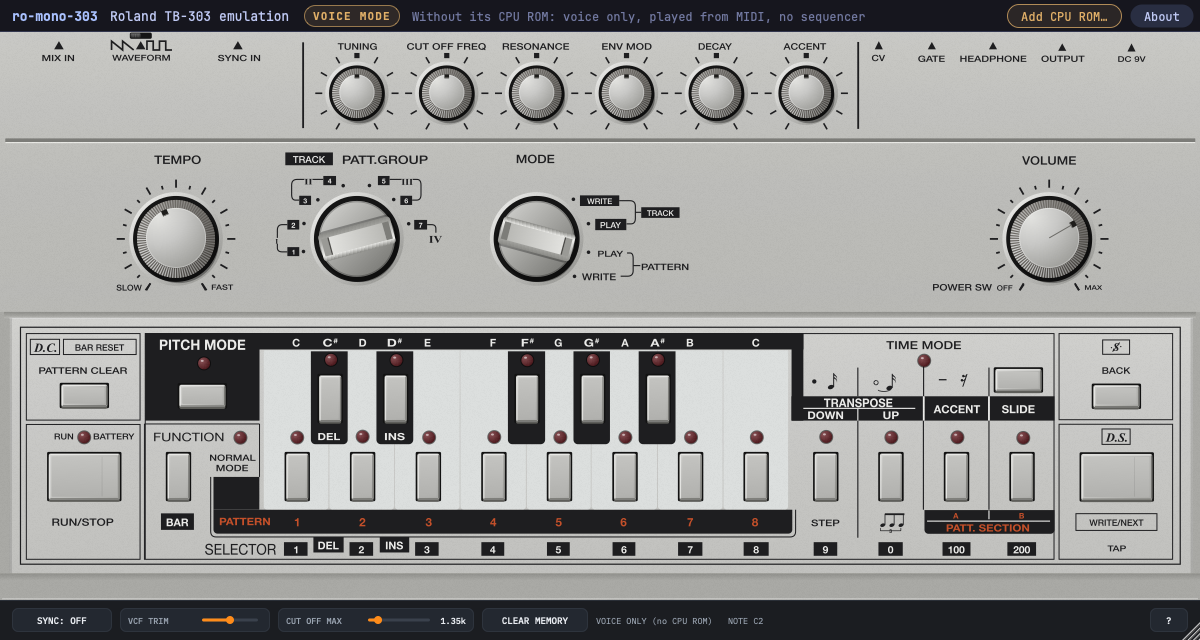
Task: Click the F# black key
Action: pyautogui.click(x=527, y=399)
